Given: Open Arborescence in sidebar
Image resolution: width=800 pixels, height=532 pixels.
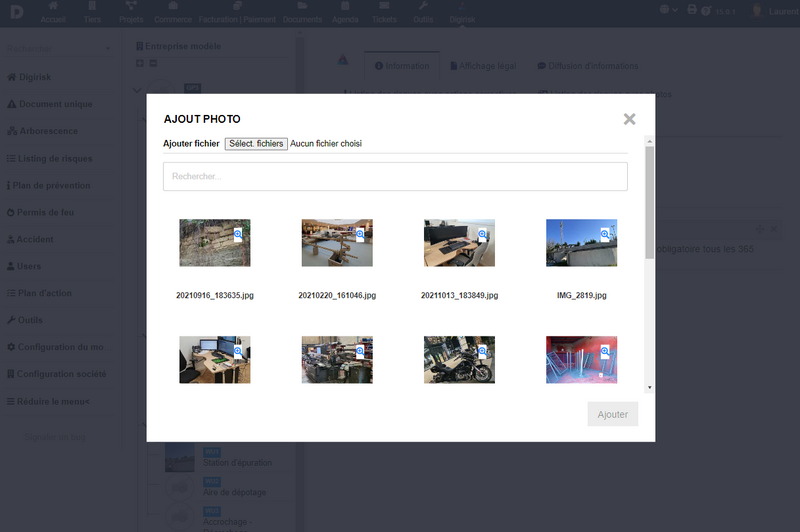Looking at the screenshot, I should coord(42,131).
